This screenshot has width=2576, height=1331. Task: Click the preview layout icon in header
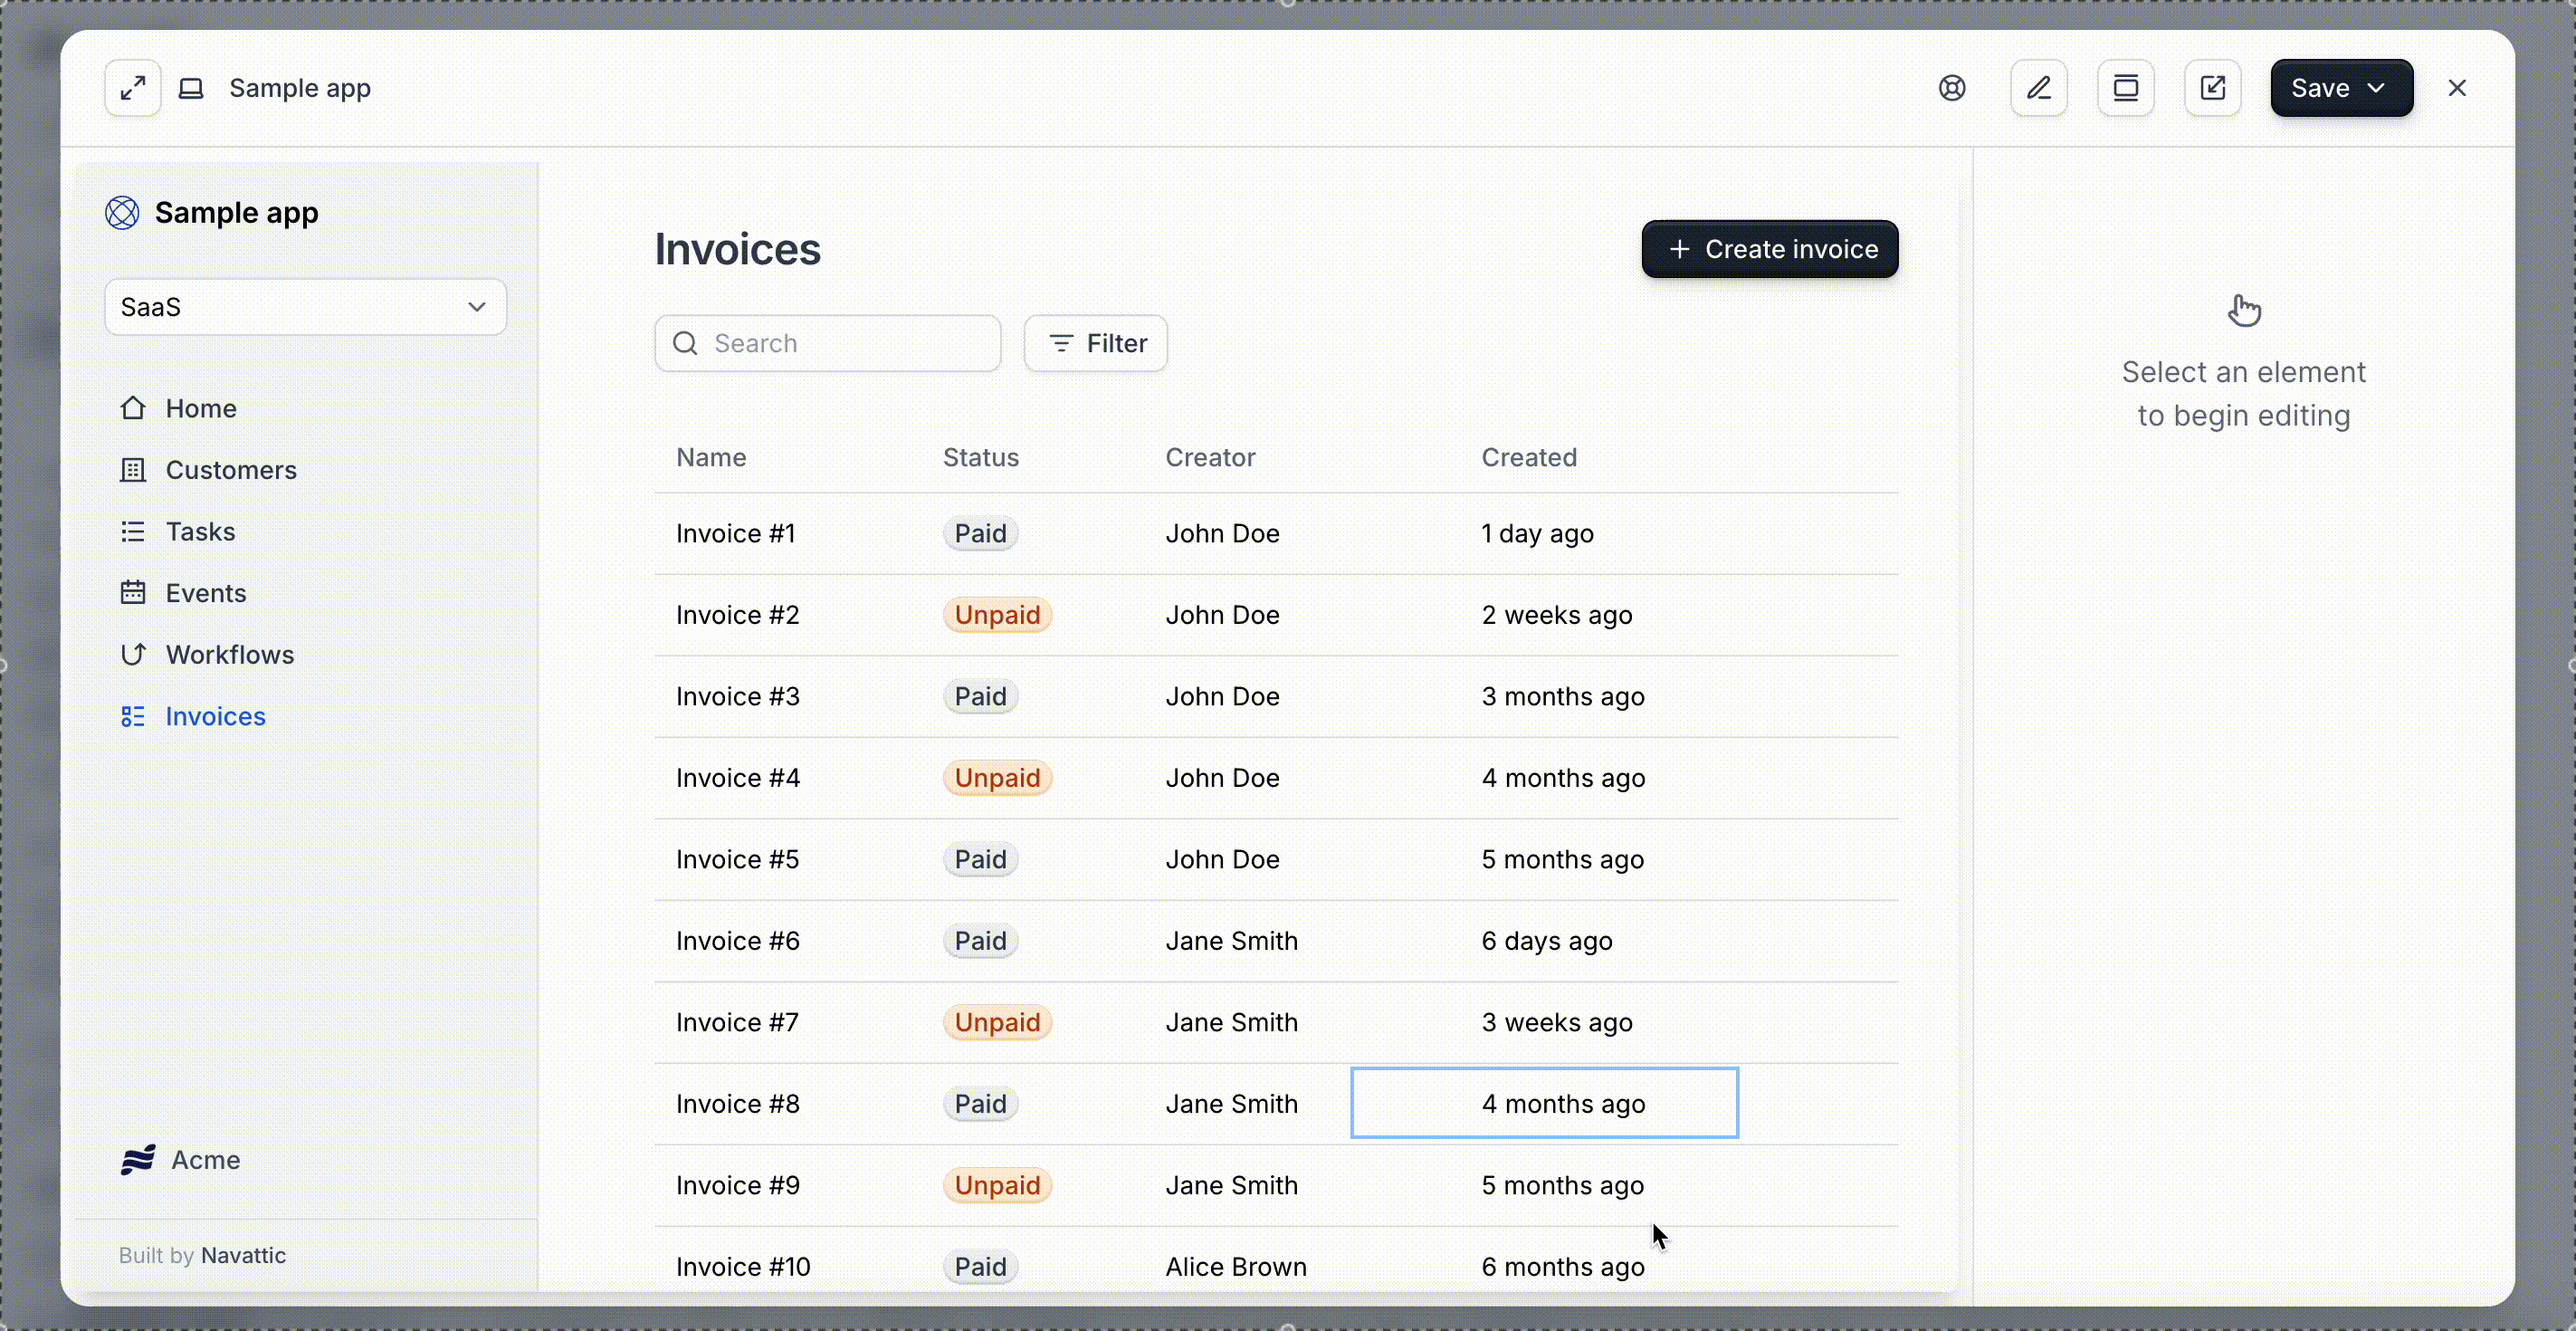pyautogui.click(x=2125, y=88)
